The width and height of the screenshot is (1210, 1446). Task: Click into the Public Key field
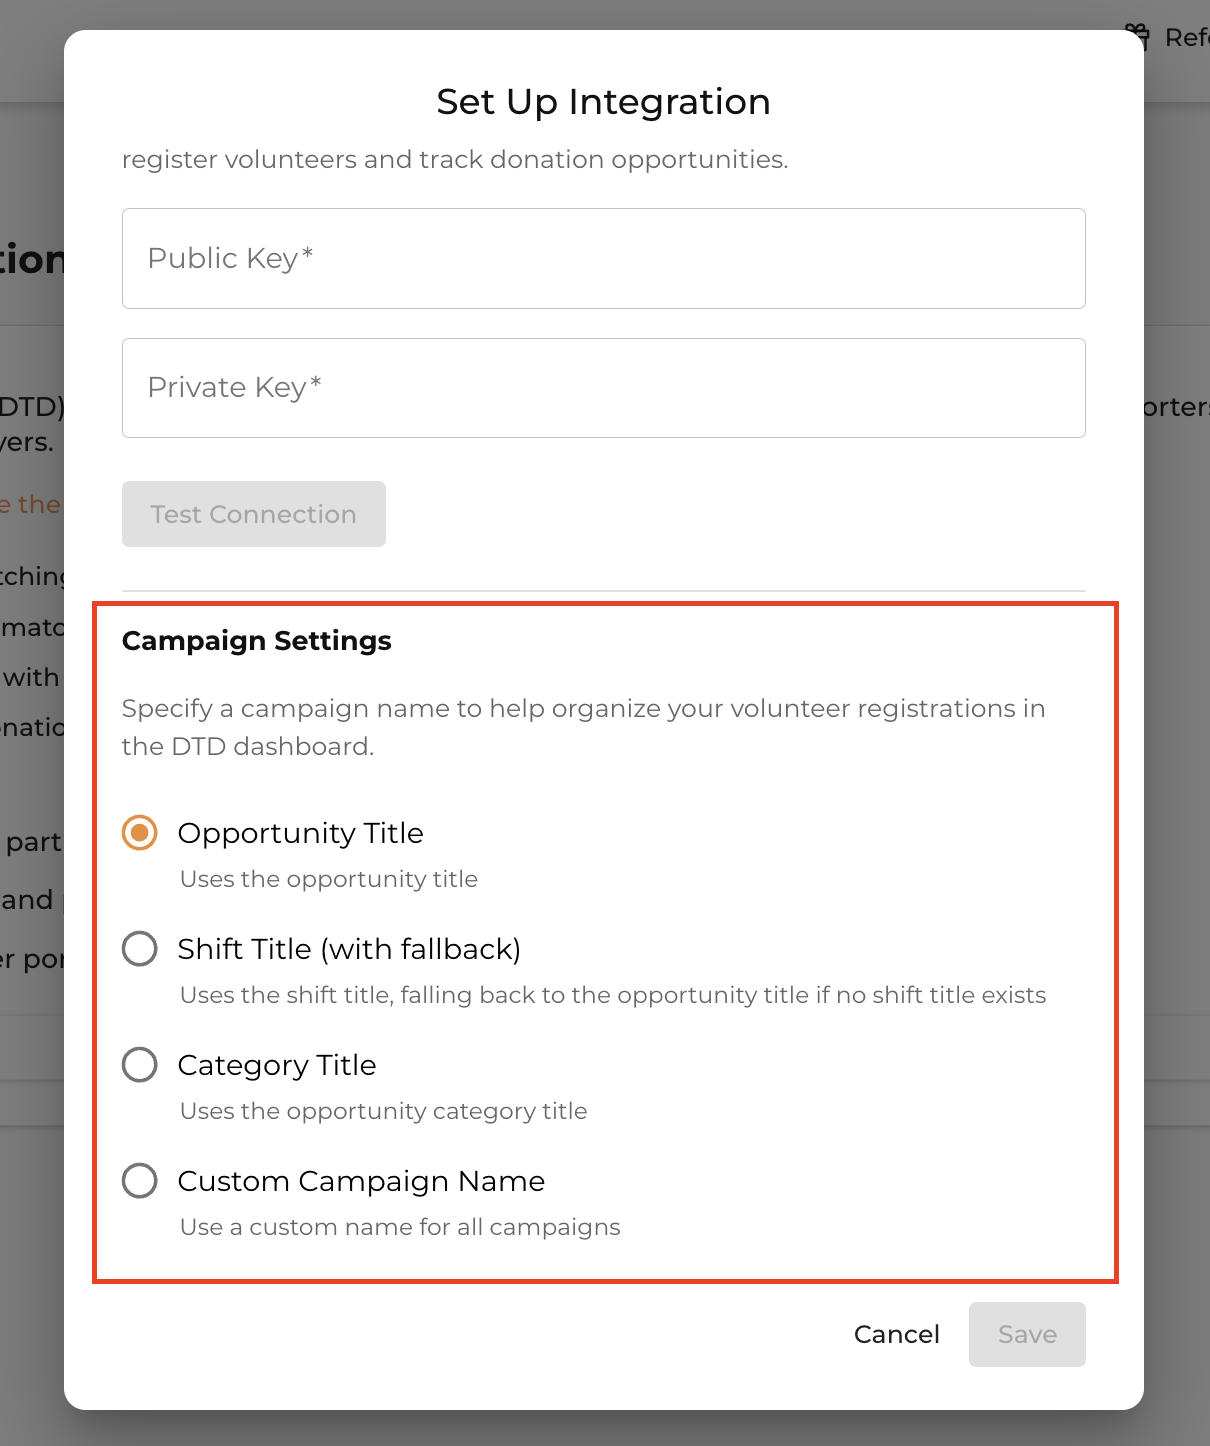point(603,258)
